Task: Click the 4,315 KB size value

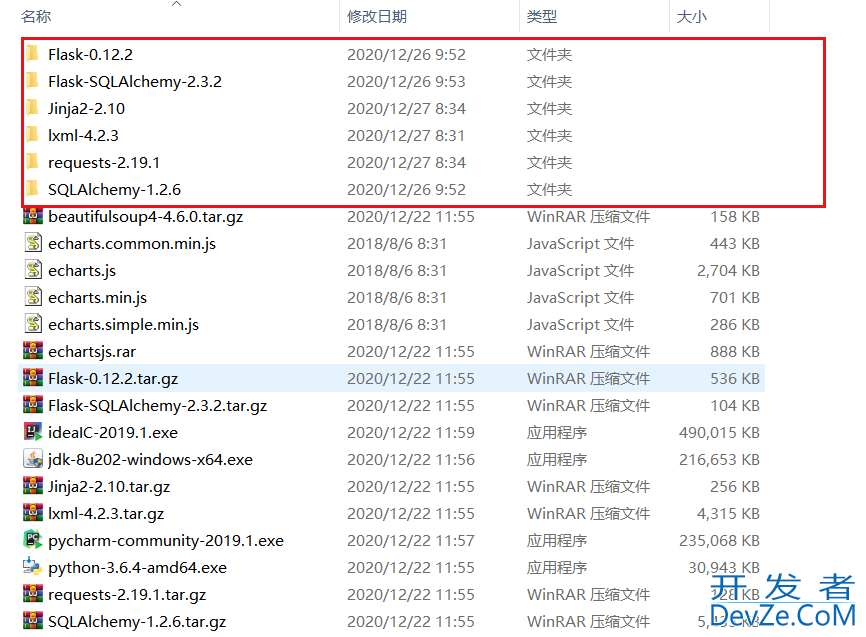Action: coord(728,513)
